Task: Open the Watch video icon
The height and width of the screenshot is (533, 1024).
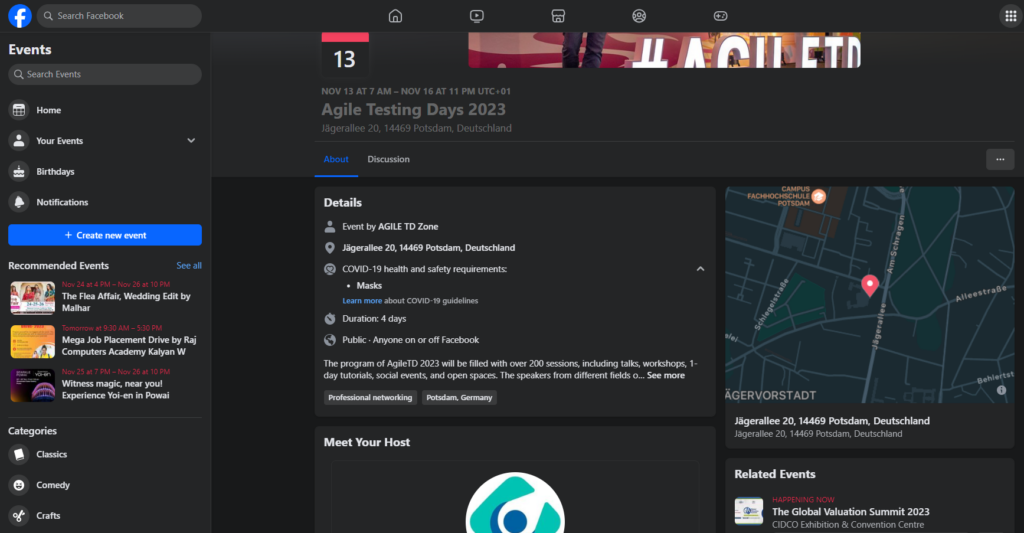Action: [477, 16]
